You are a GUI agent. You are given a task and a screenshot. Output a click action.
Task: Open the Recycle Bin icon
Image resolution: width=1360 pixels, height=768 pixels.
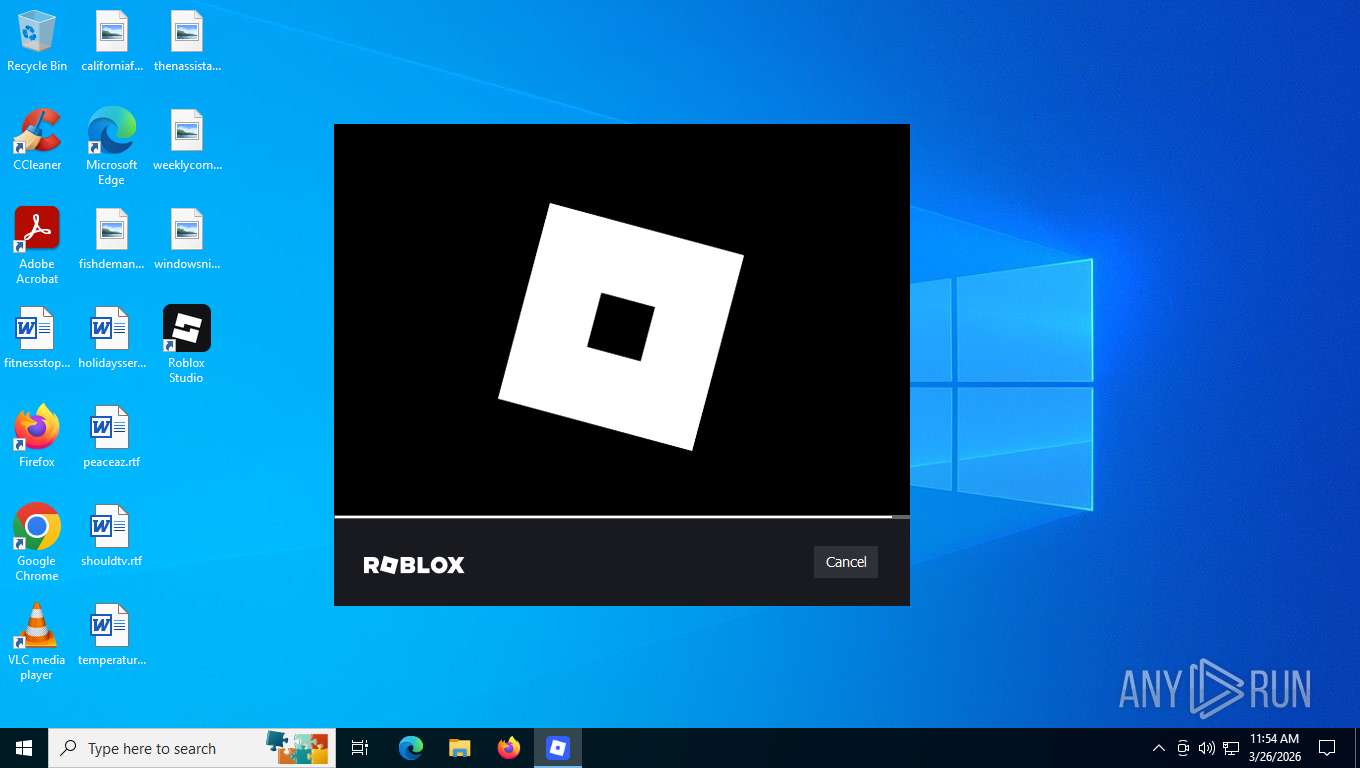[x=37, y=41]
